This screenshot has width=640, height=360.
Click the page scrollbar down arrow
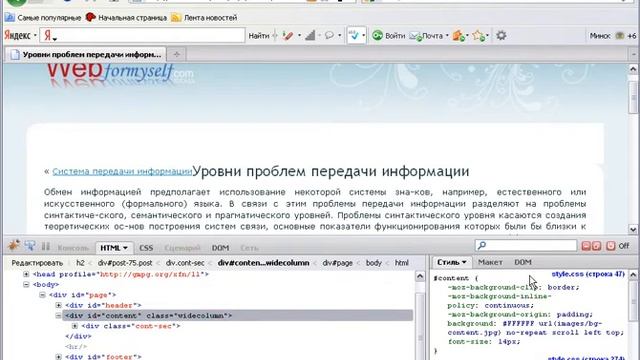click(633, 229)
